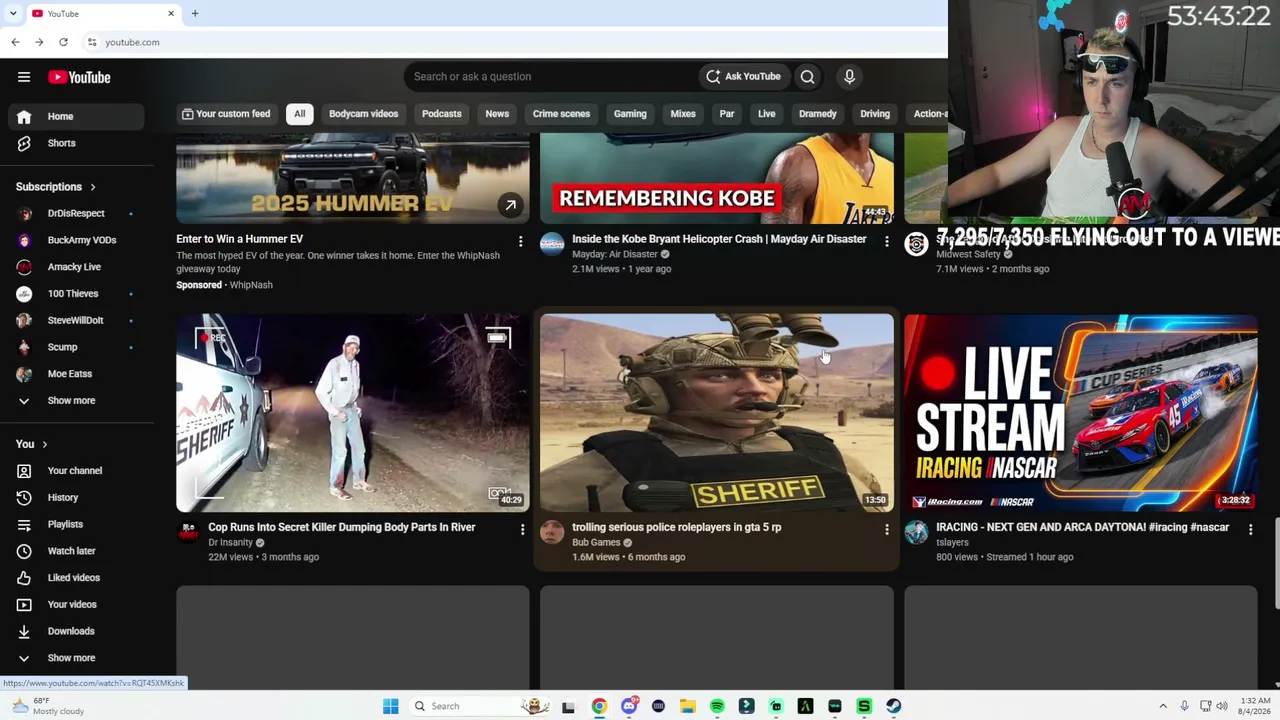The height and width of the screenshot is (720, 1280).
Task: Open the YouTube guide hamburger menu
Action: click(24, 77)
